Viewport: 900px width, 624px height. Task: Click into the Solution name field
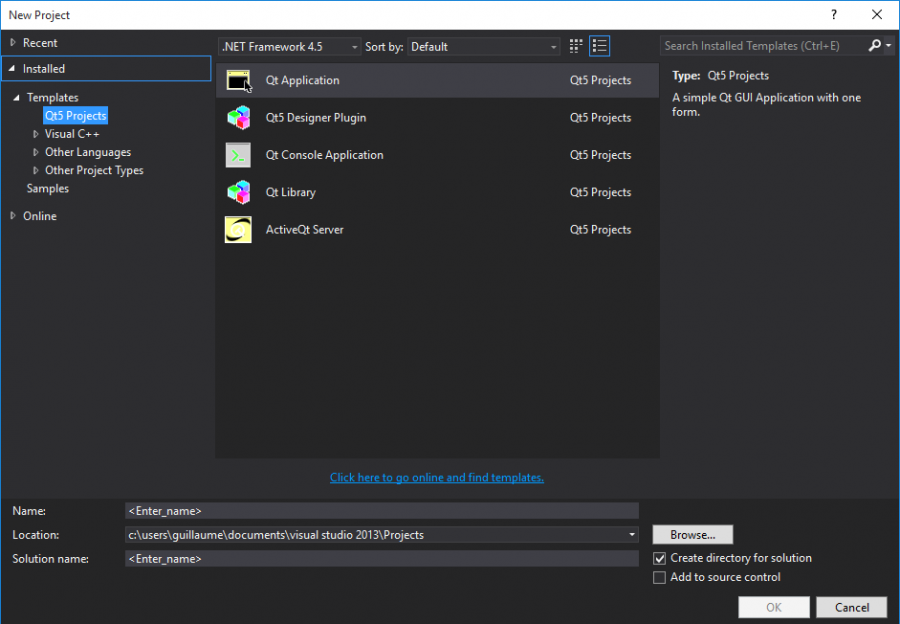[x=382, y=559]
